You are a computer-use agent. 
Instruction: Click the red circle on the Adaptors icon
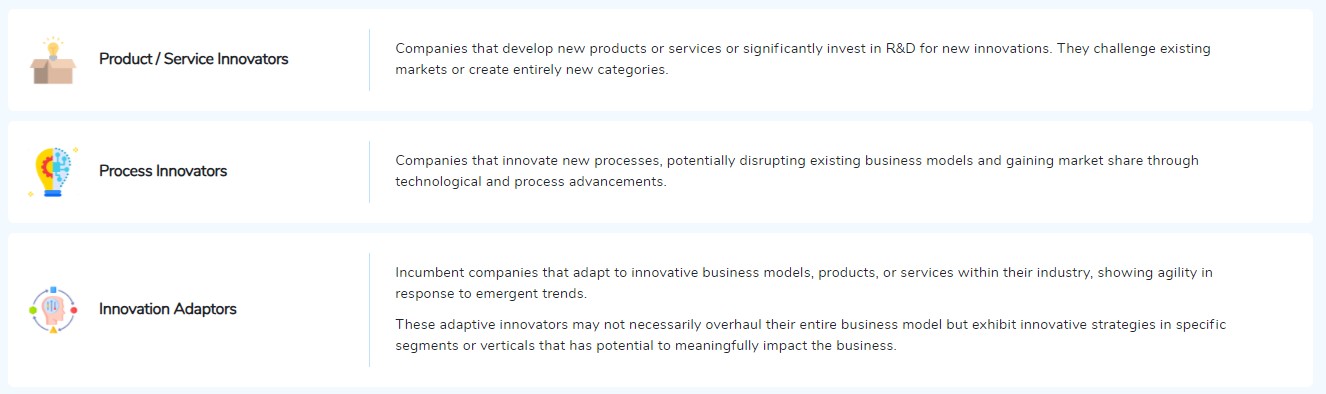coord(74,310)
